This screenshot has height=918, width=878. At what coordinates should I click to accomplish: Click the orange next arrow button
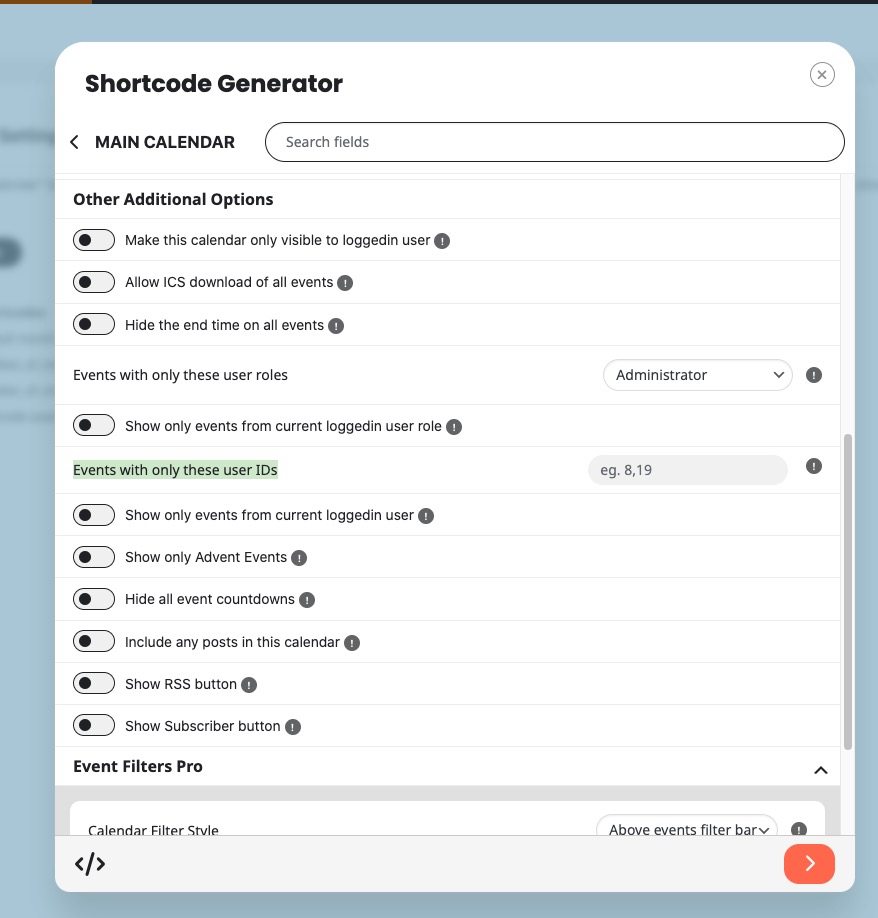(x=810, y=864)
